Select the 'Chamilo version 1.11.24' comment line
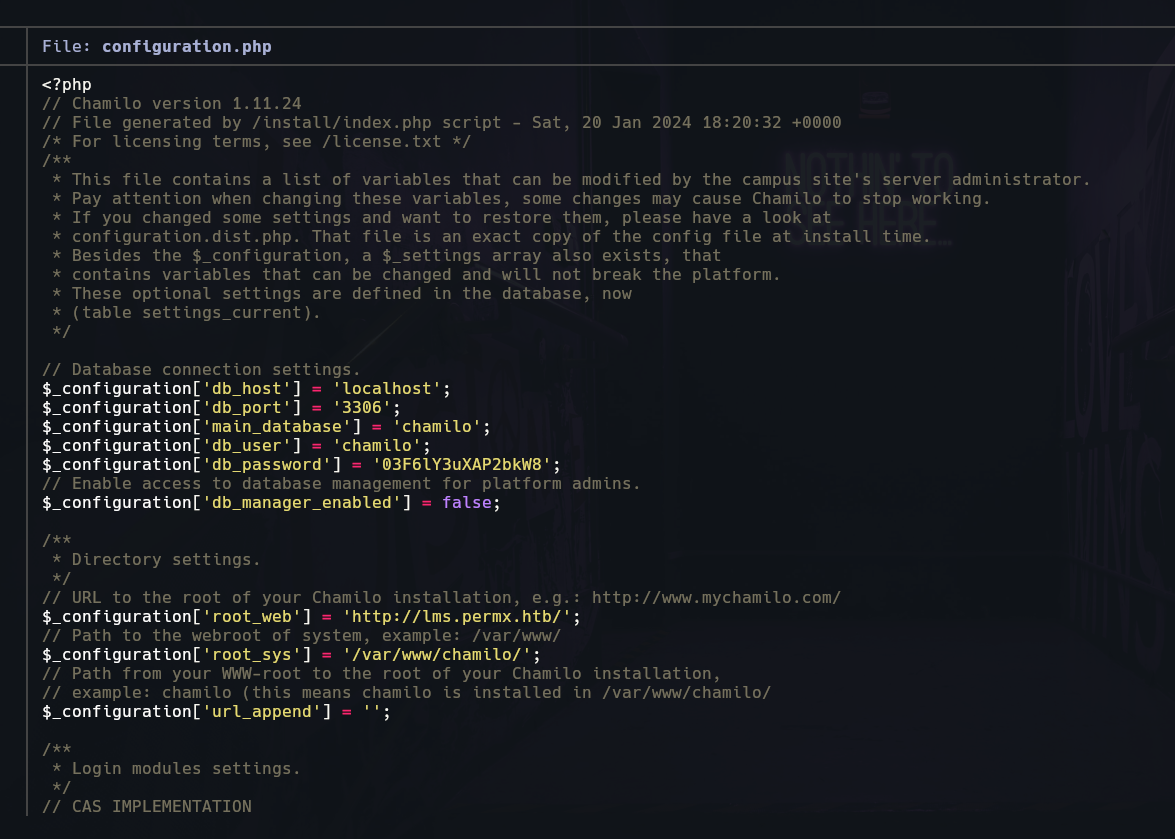The width and height of the screenshot is (1175, 839). [x=172, y=103]
